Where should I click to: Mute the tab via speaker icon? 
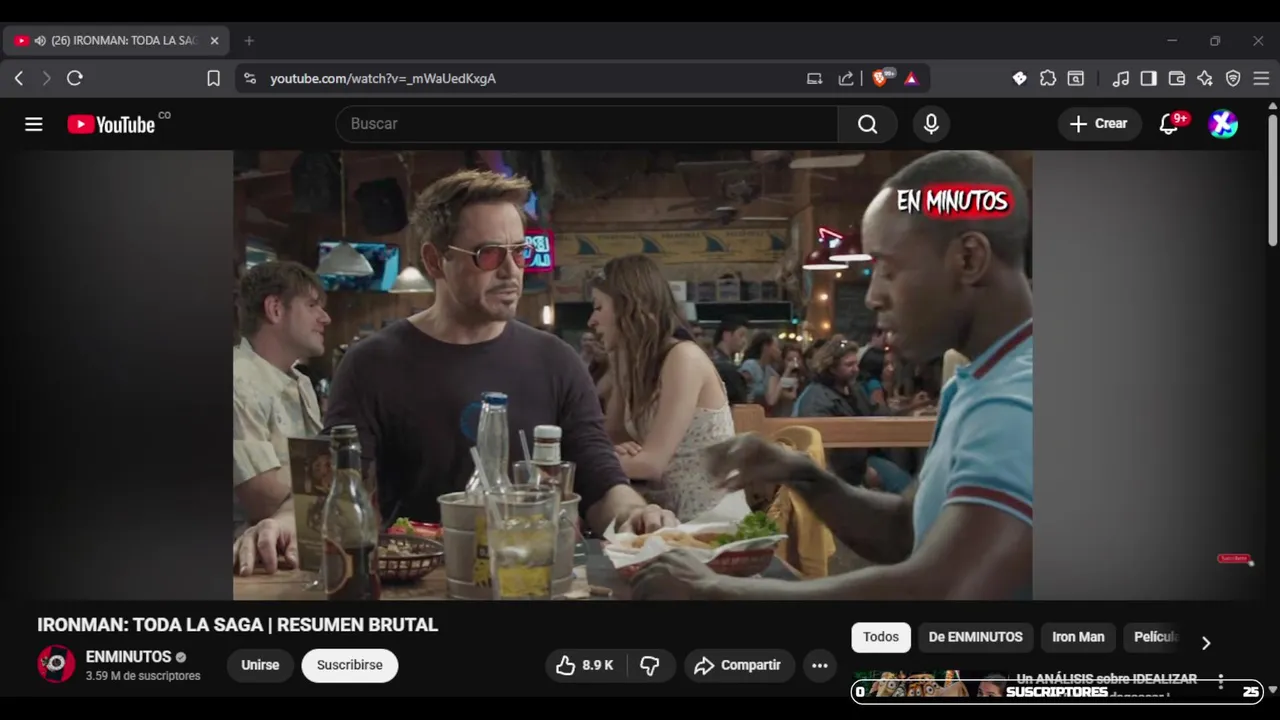point(40,41)
